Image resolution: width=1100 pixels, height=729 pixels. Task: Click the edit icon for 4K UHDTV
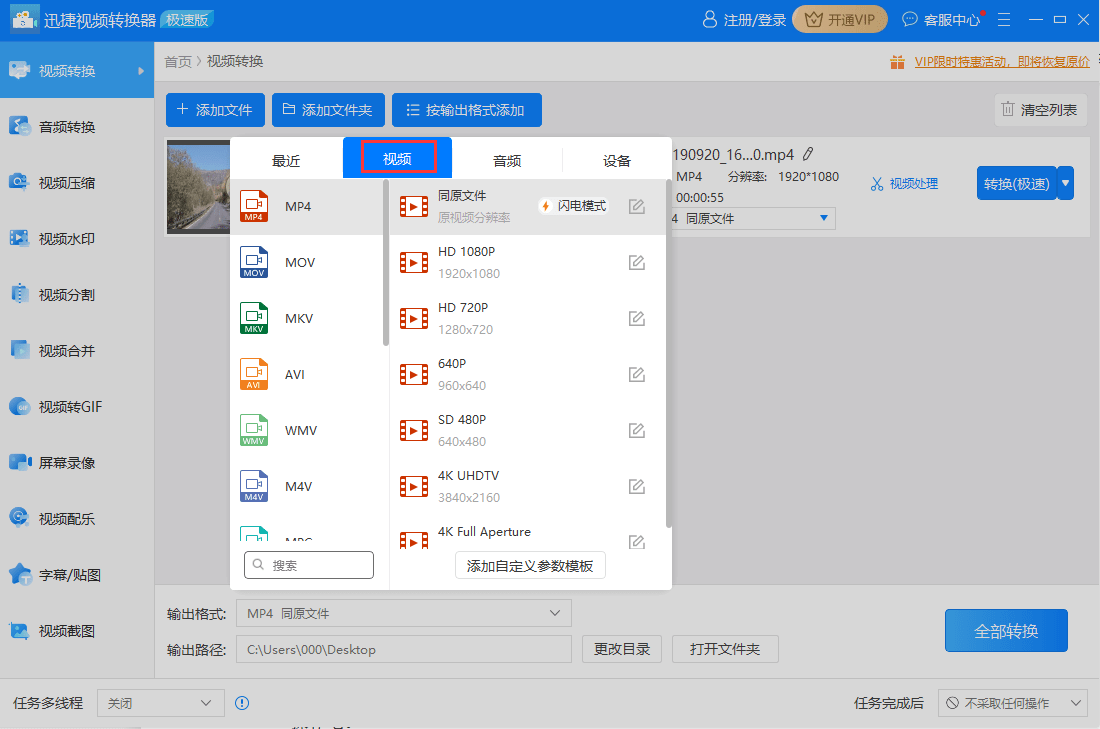636,486
